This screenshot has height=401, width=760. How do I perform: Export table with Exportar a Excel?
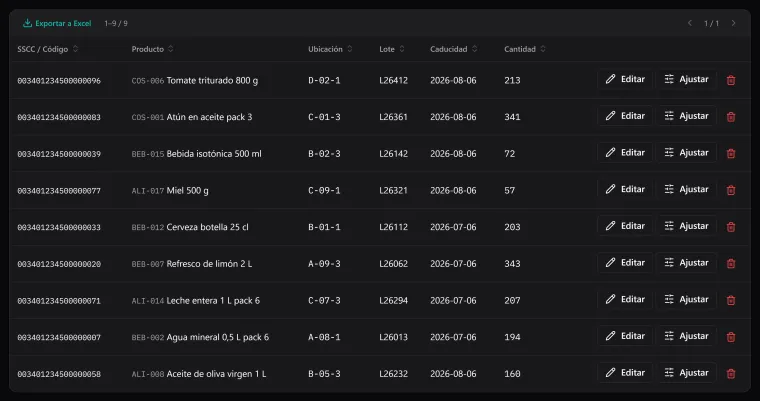coord(57,23)
